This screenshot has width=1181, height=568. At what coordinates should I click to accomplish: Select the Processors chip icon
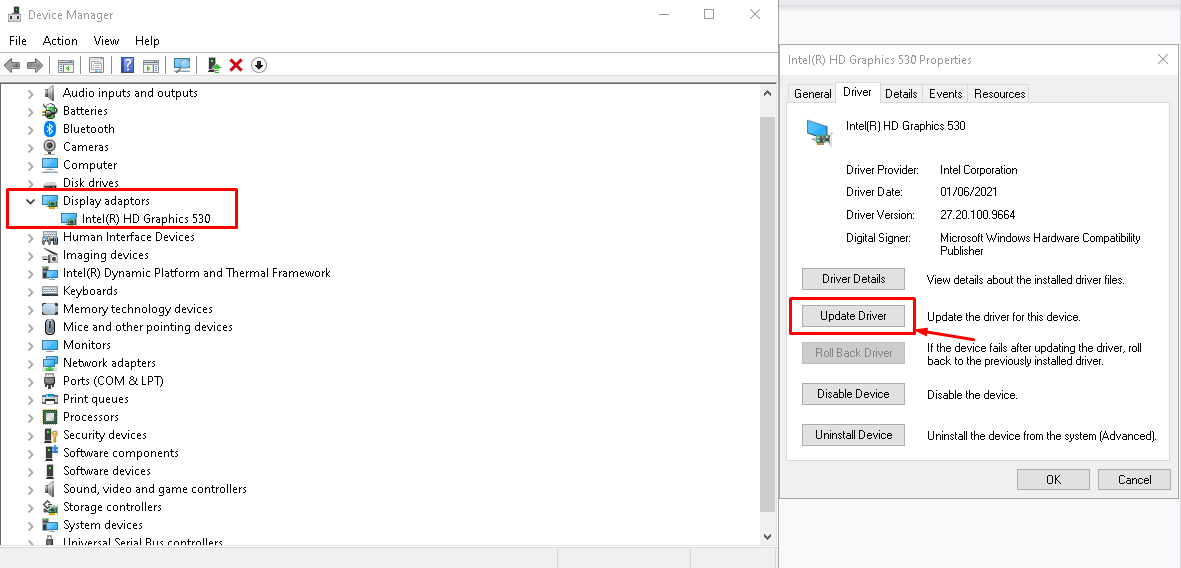(x=50, y=417)
